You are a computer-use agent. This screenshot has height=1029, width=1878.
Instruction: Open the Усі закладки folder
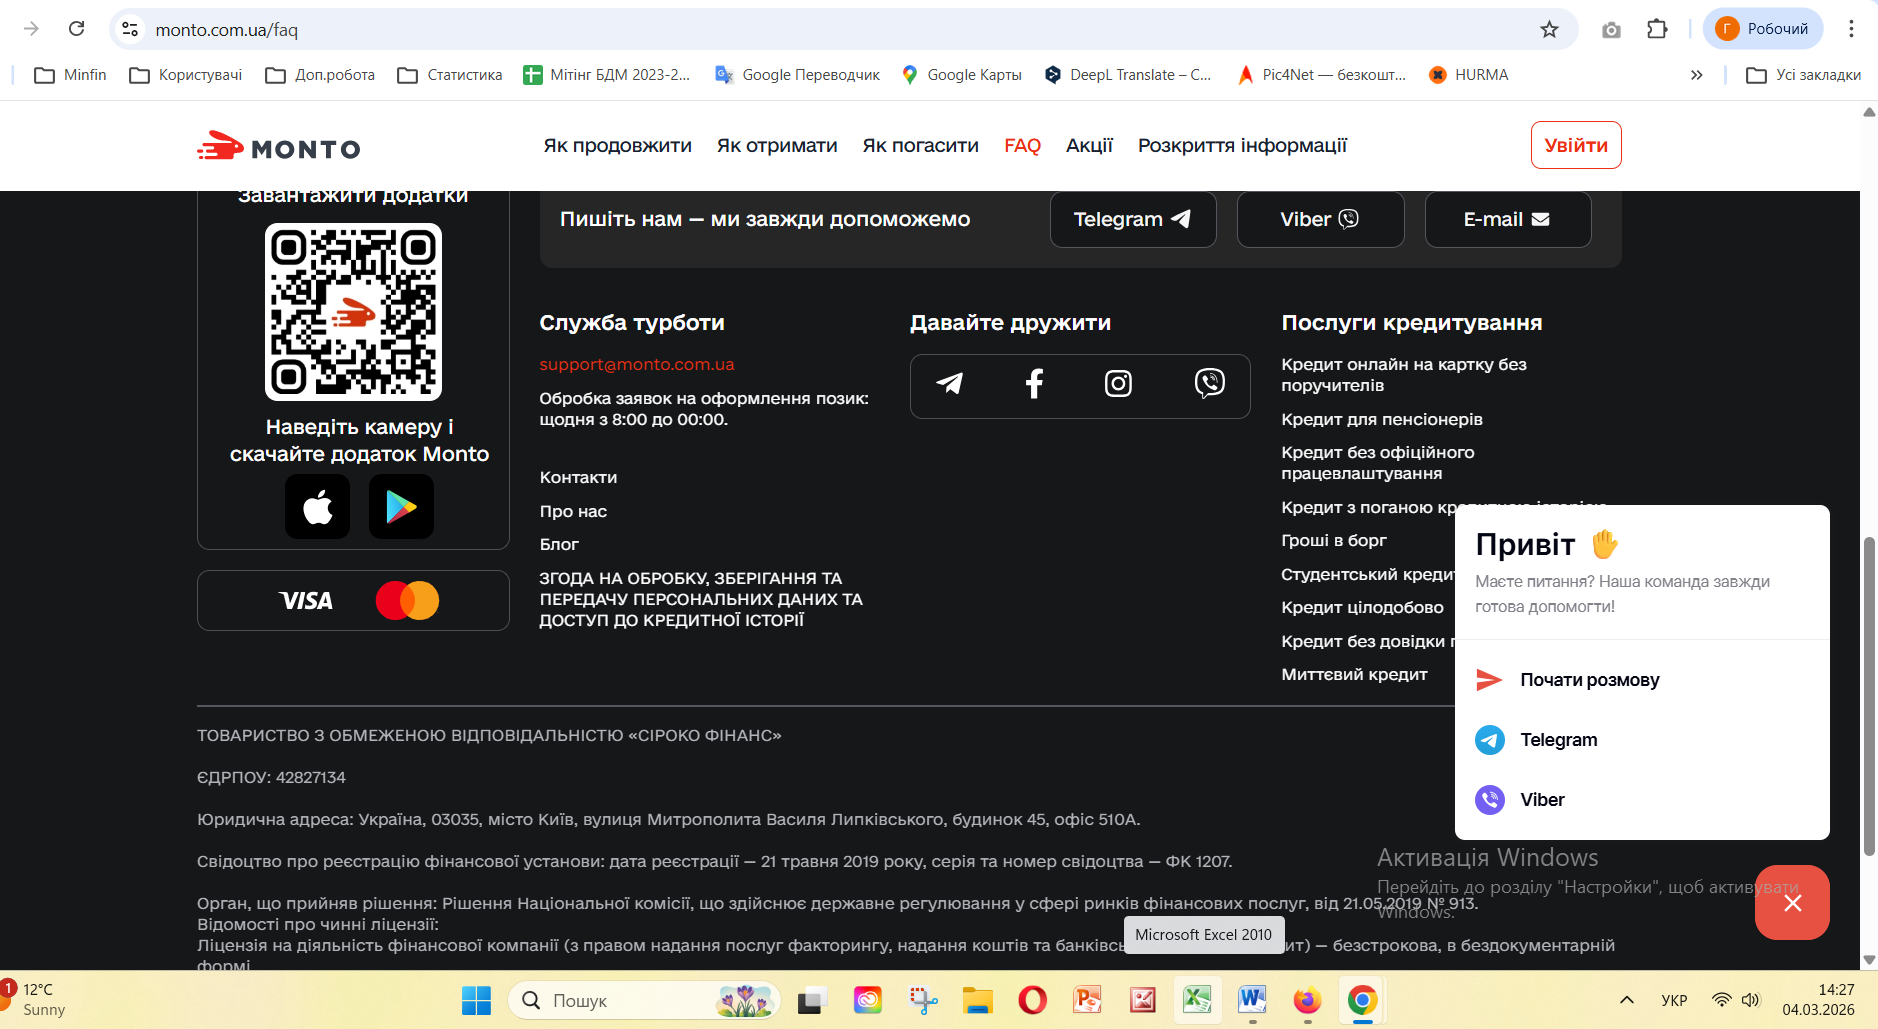[x=1803, y=75]
